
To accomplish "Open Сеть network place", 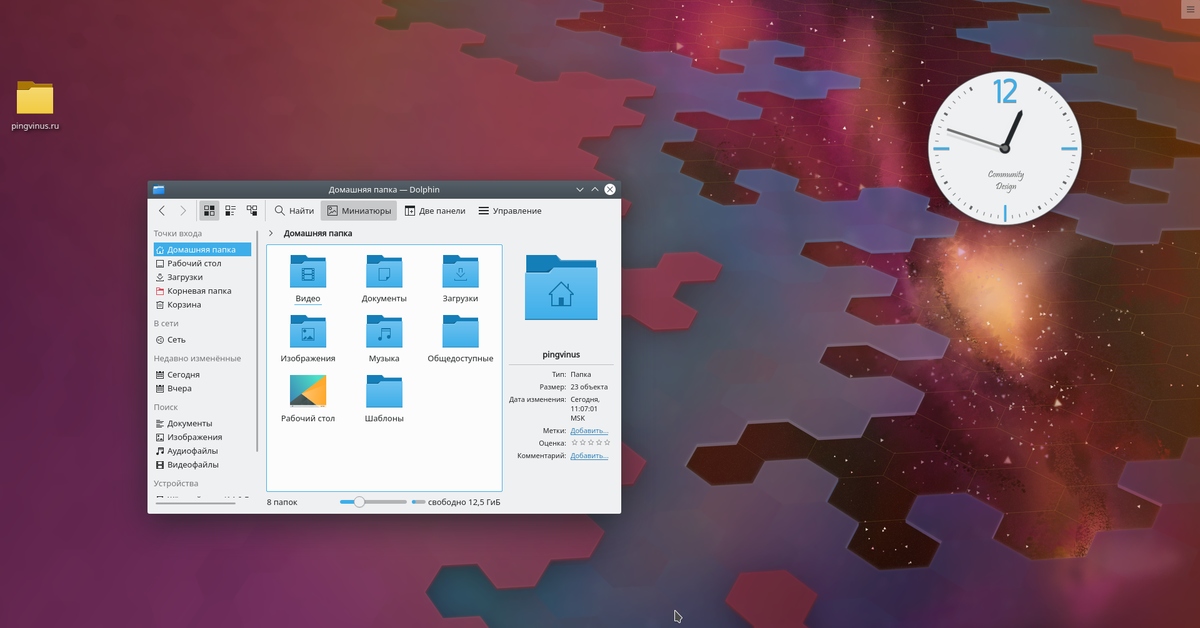I will point(176,340).
